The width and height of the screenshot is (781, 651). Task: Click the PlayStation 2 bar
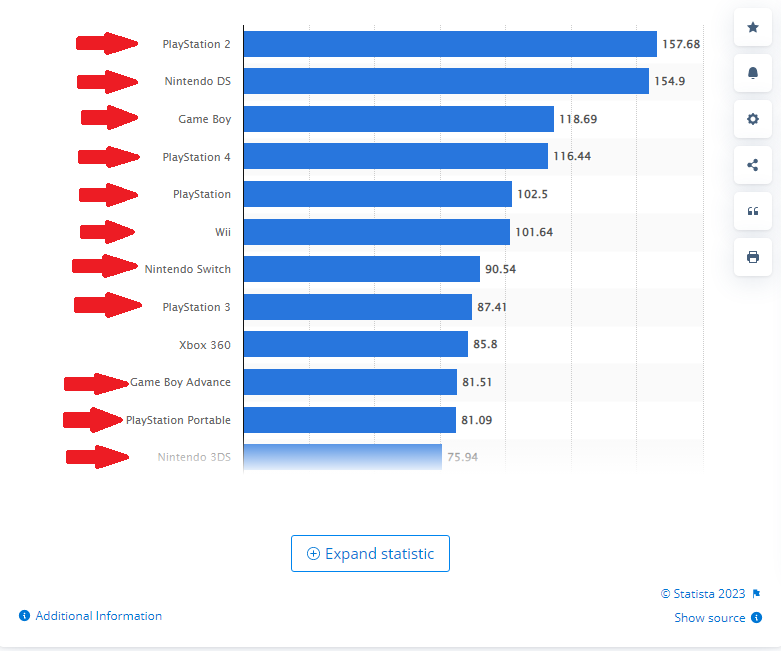point(449,44)
